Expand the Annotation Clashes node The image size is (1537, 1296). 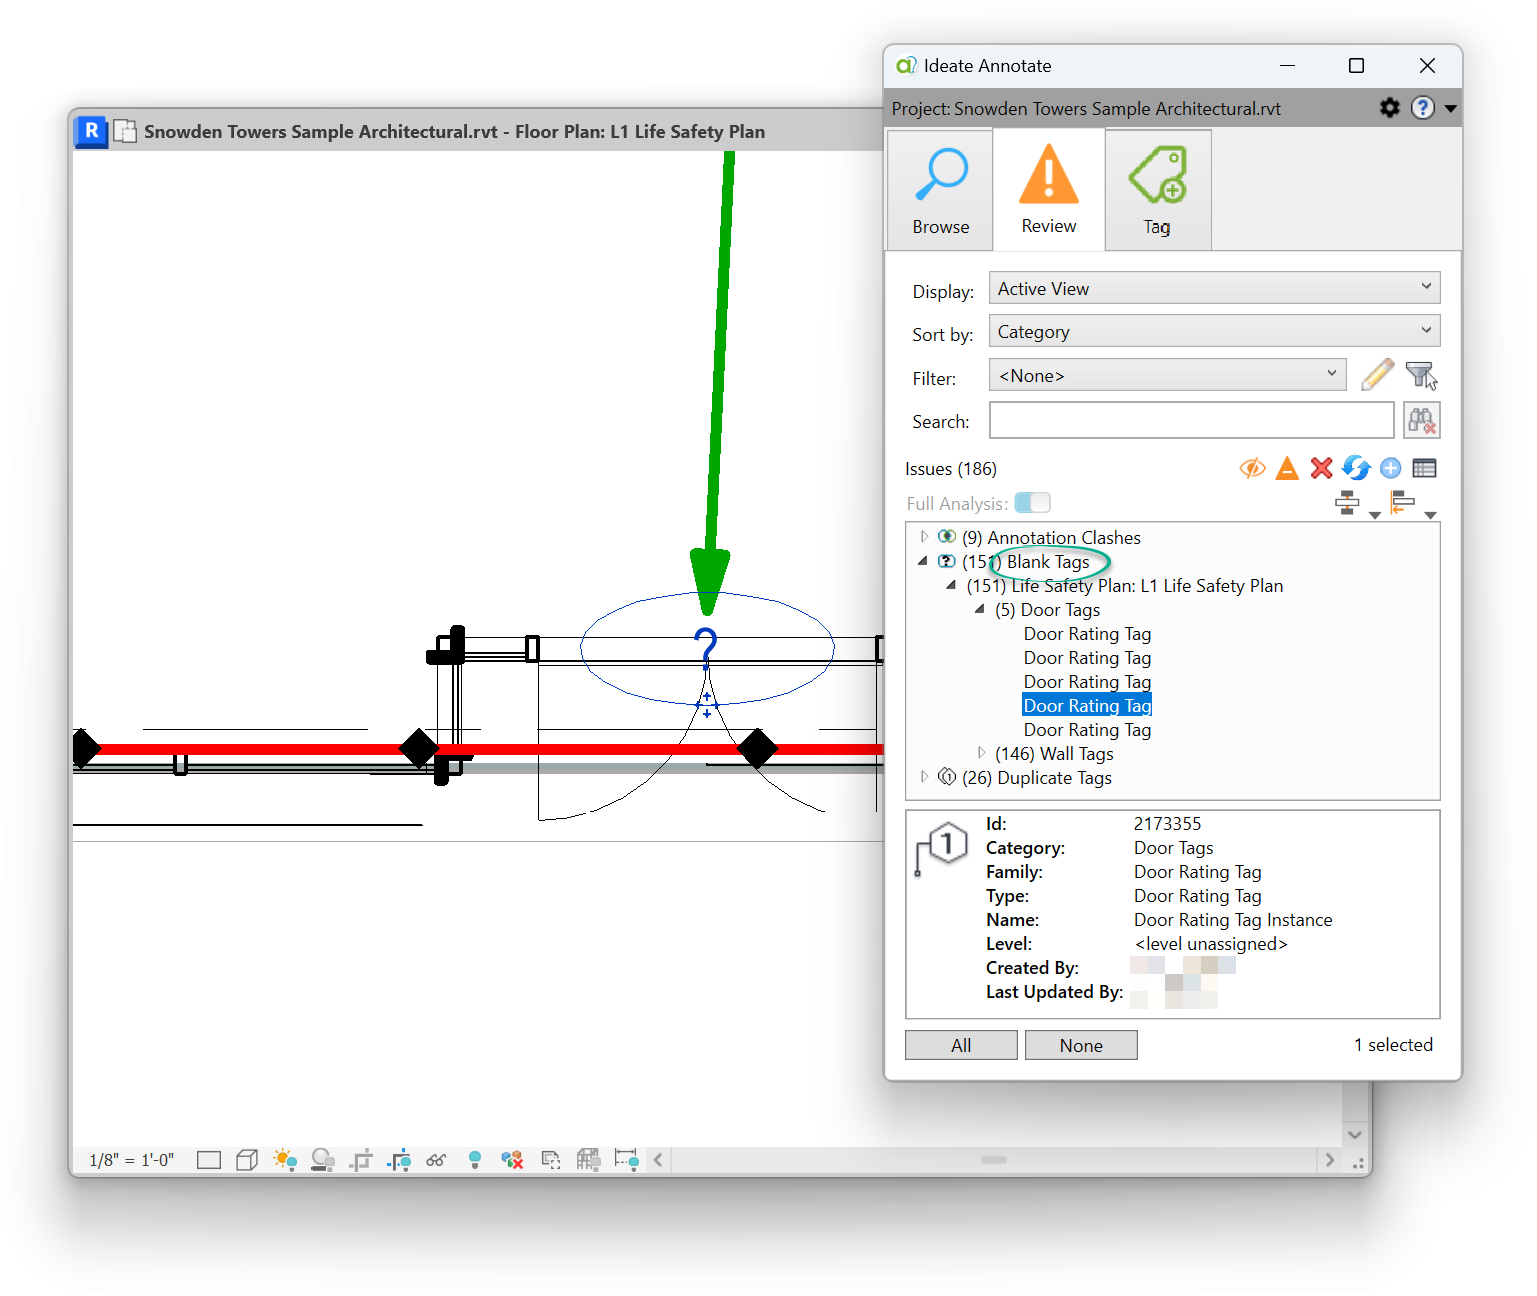pos(924,537)
